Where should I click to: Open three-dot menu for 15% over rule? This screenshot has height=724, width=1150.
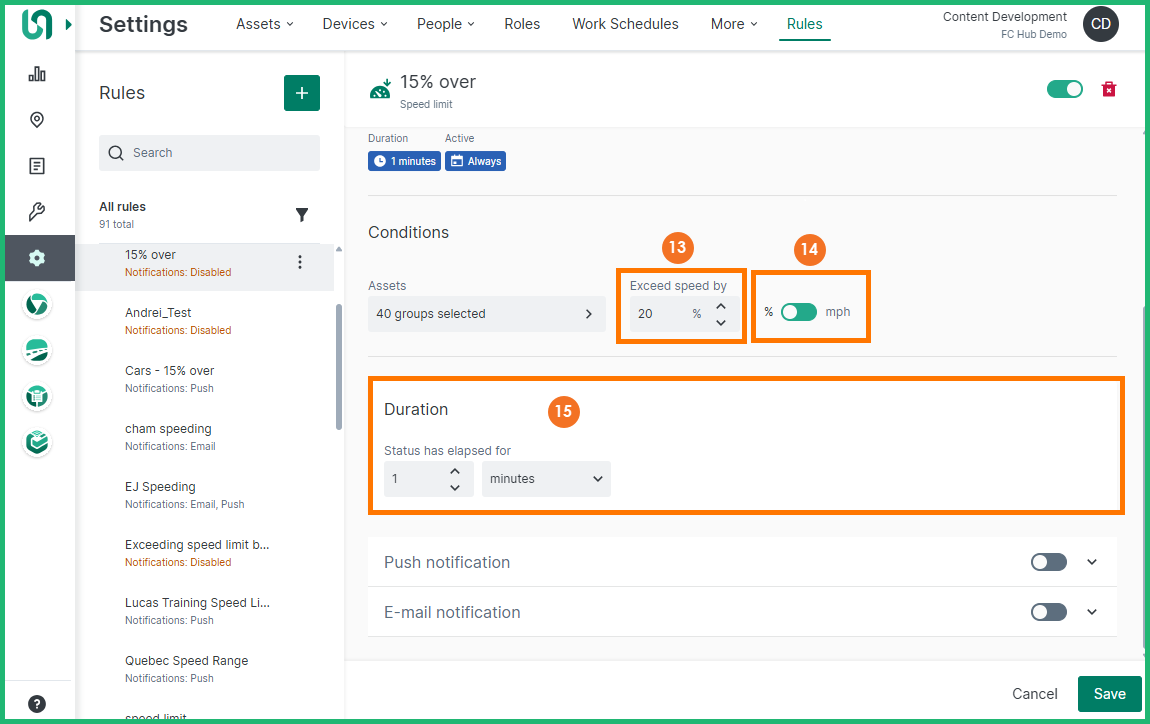300,262
